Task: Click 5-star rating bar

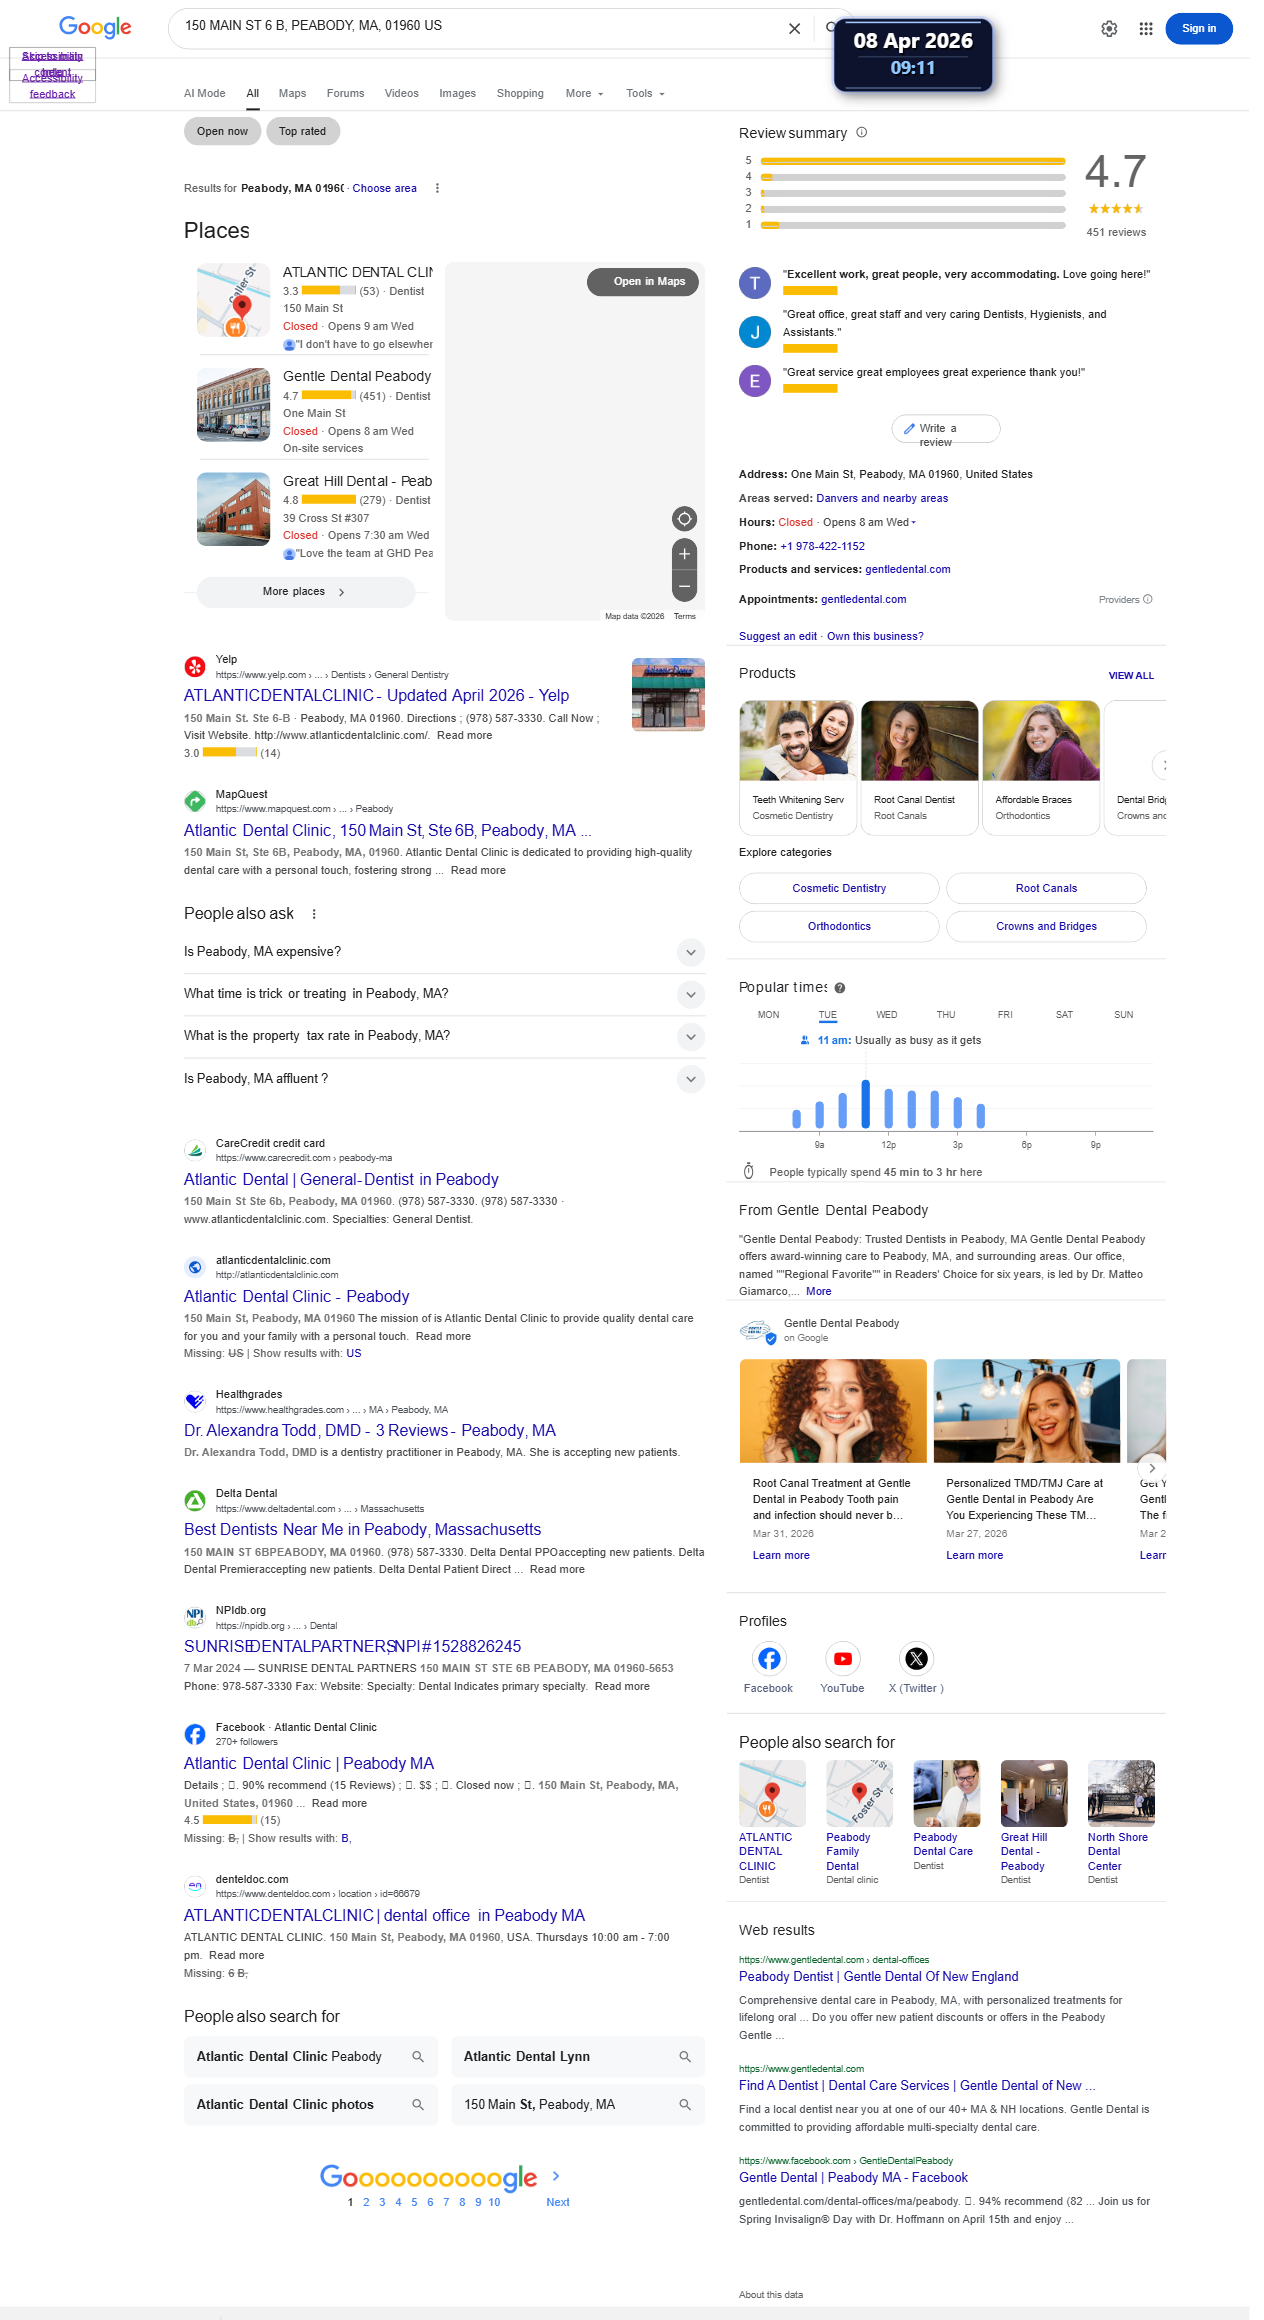Action: click(913, 161)
